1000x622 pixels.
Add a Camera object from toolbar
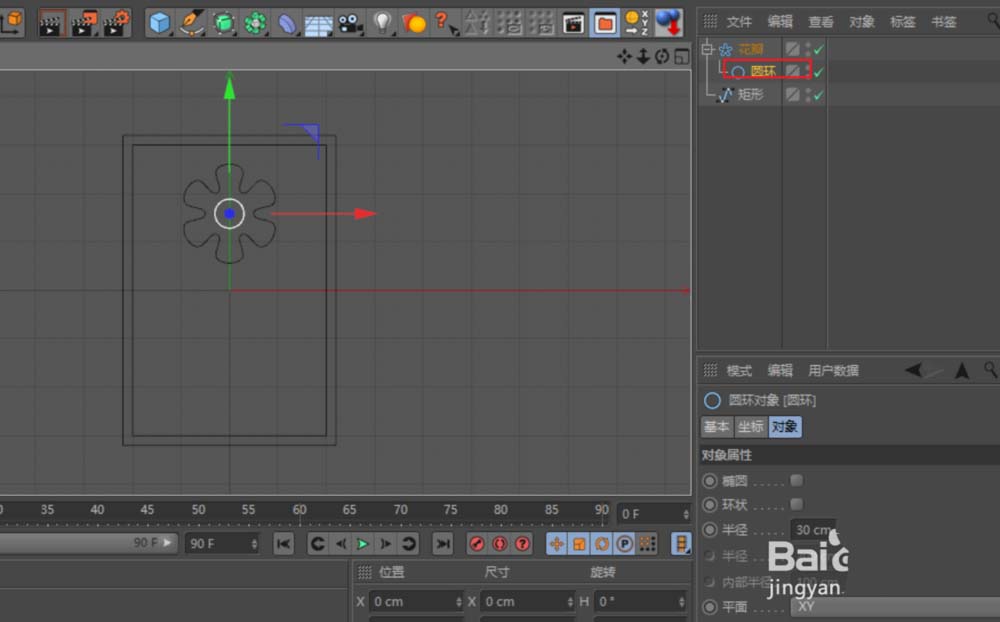point(349,22)
